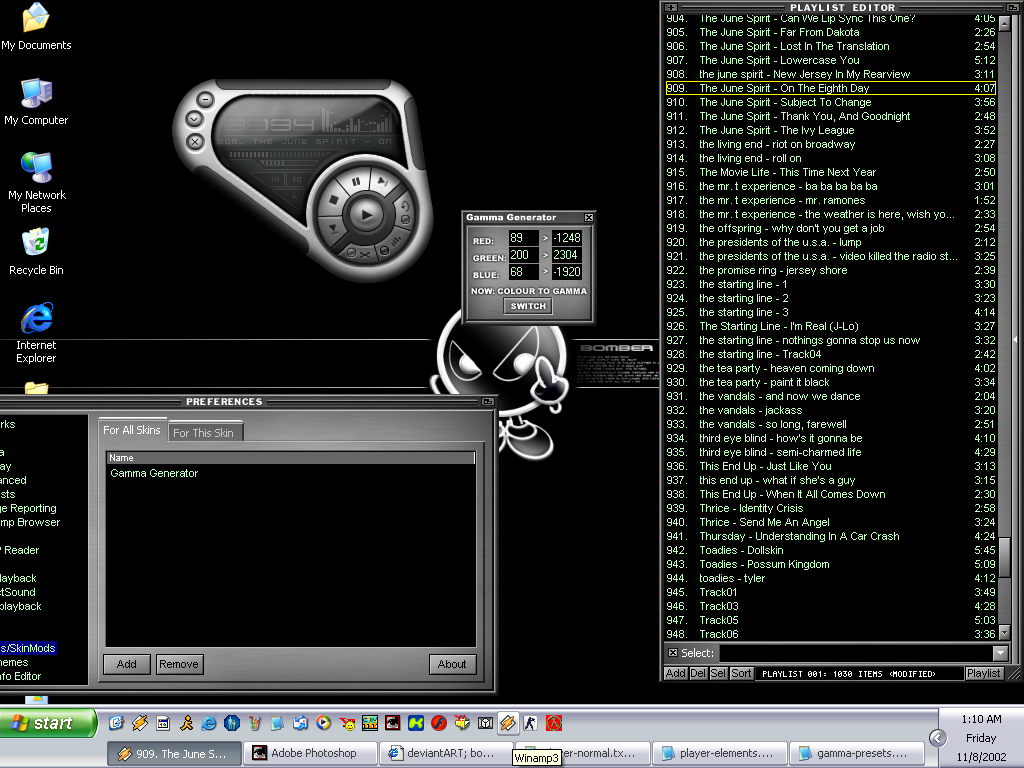This screenshot has width=1024, height=768.
Task: Open the My Computer desktop icon
Action: [37, 102]
